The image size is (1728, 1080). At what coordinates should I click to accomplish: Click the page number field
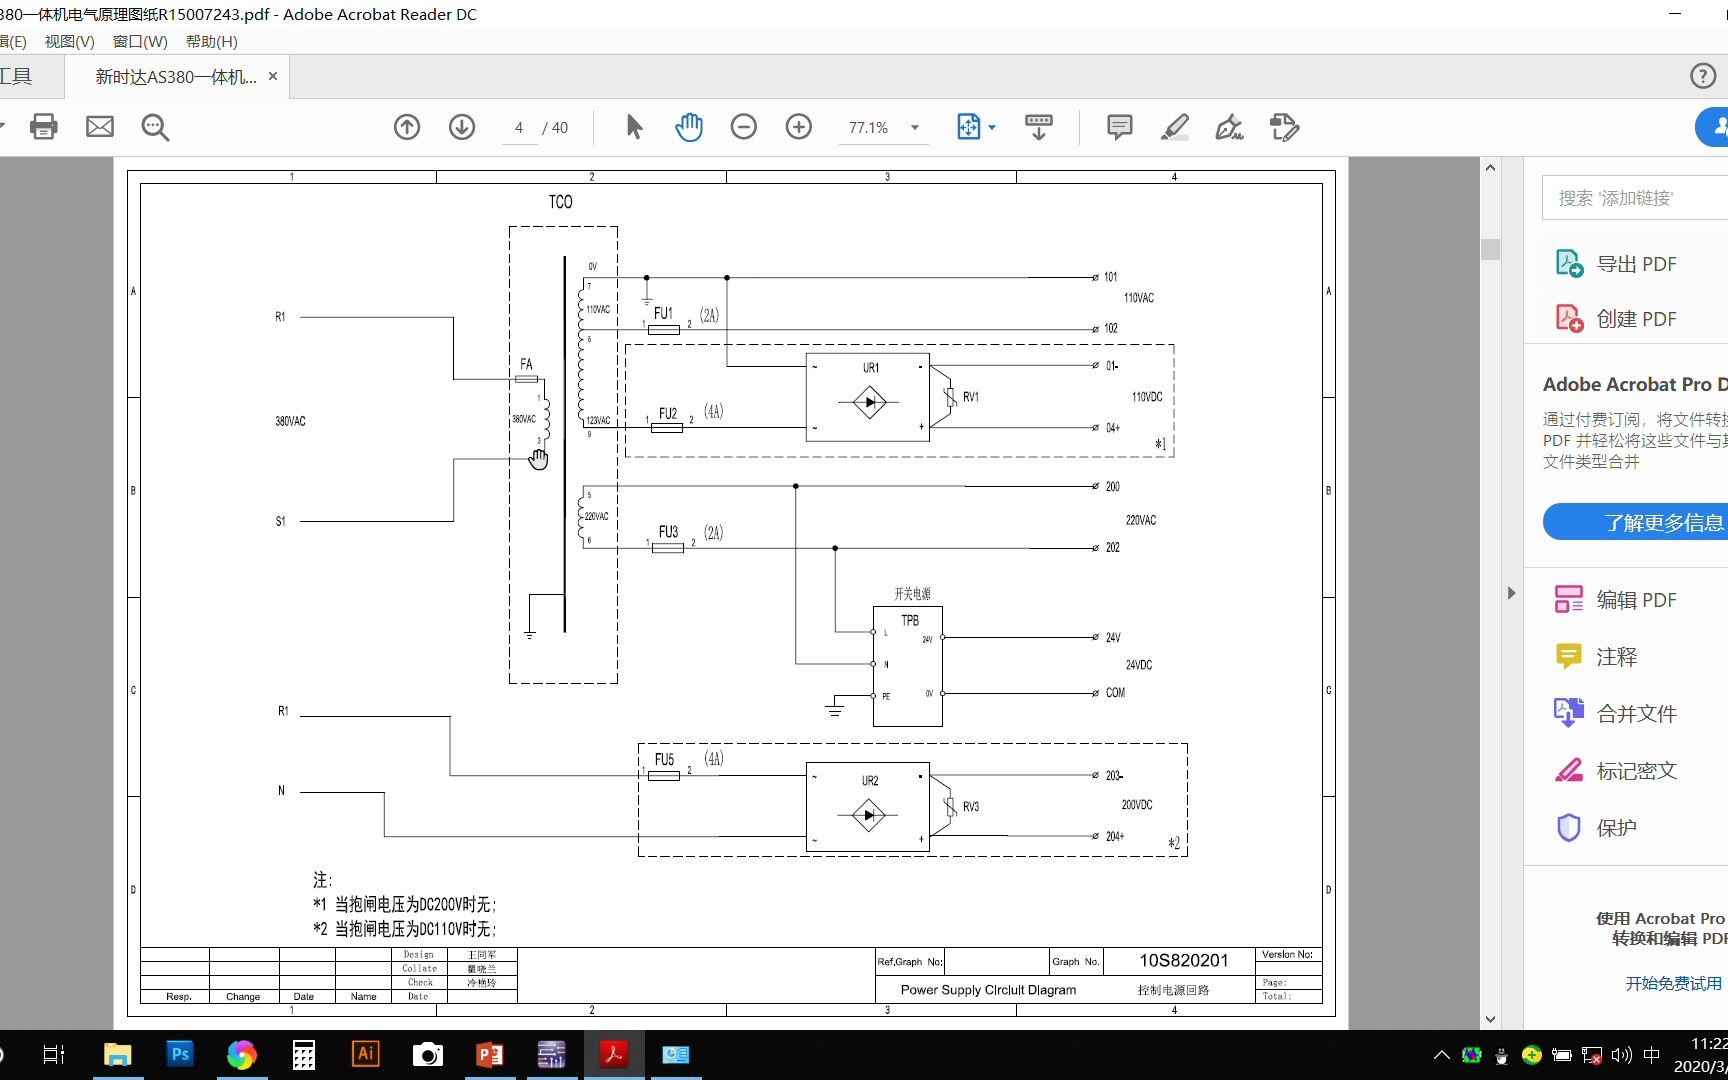coord(519,128)
